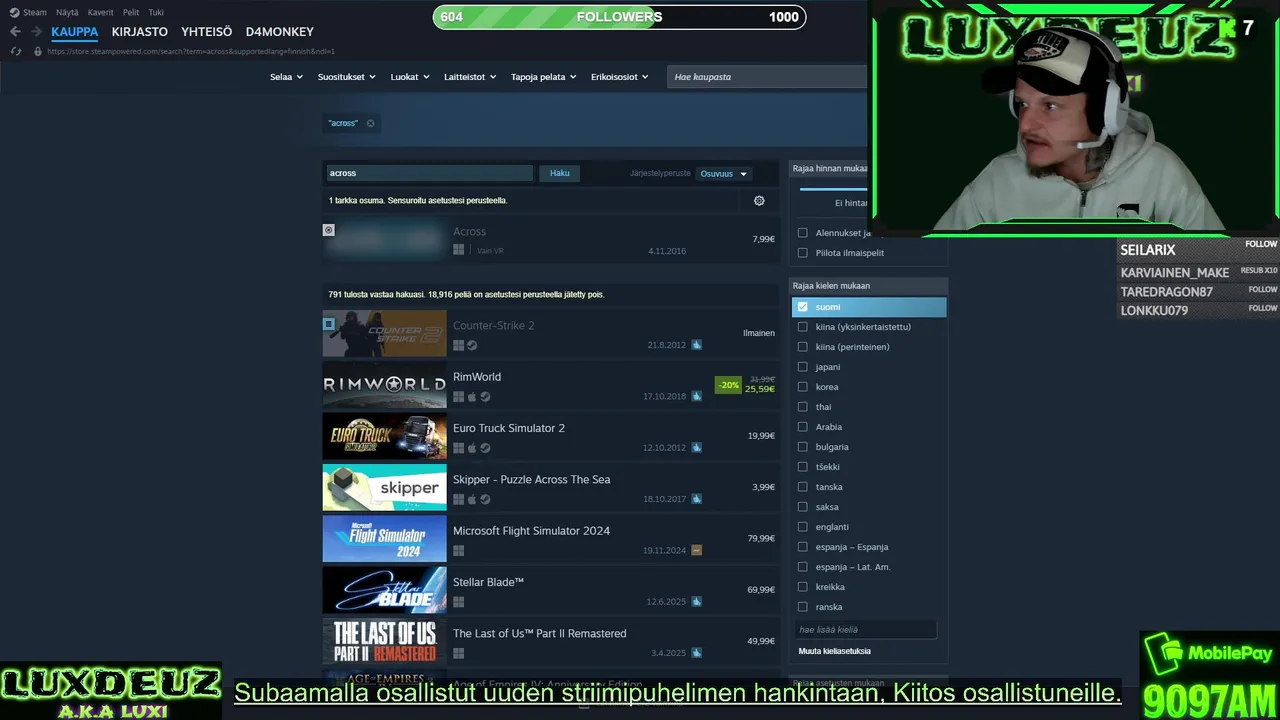Adjust the price range slider
The image size is (1280, 720).
click(833, 188)
